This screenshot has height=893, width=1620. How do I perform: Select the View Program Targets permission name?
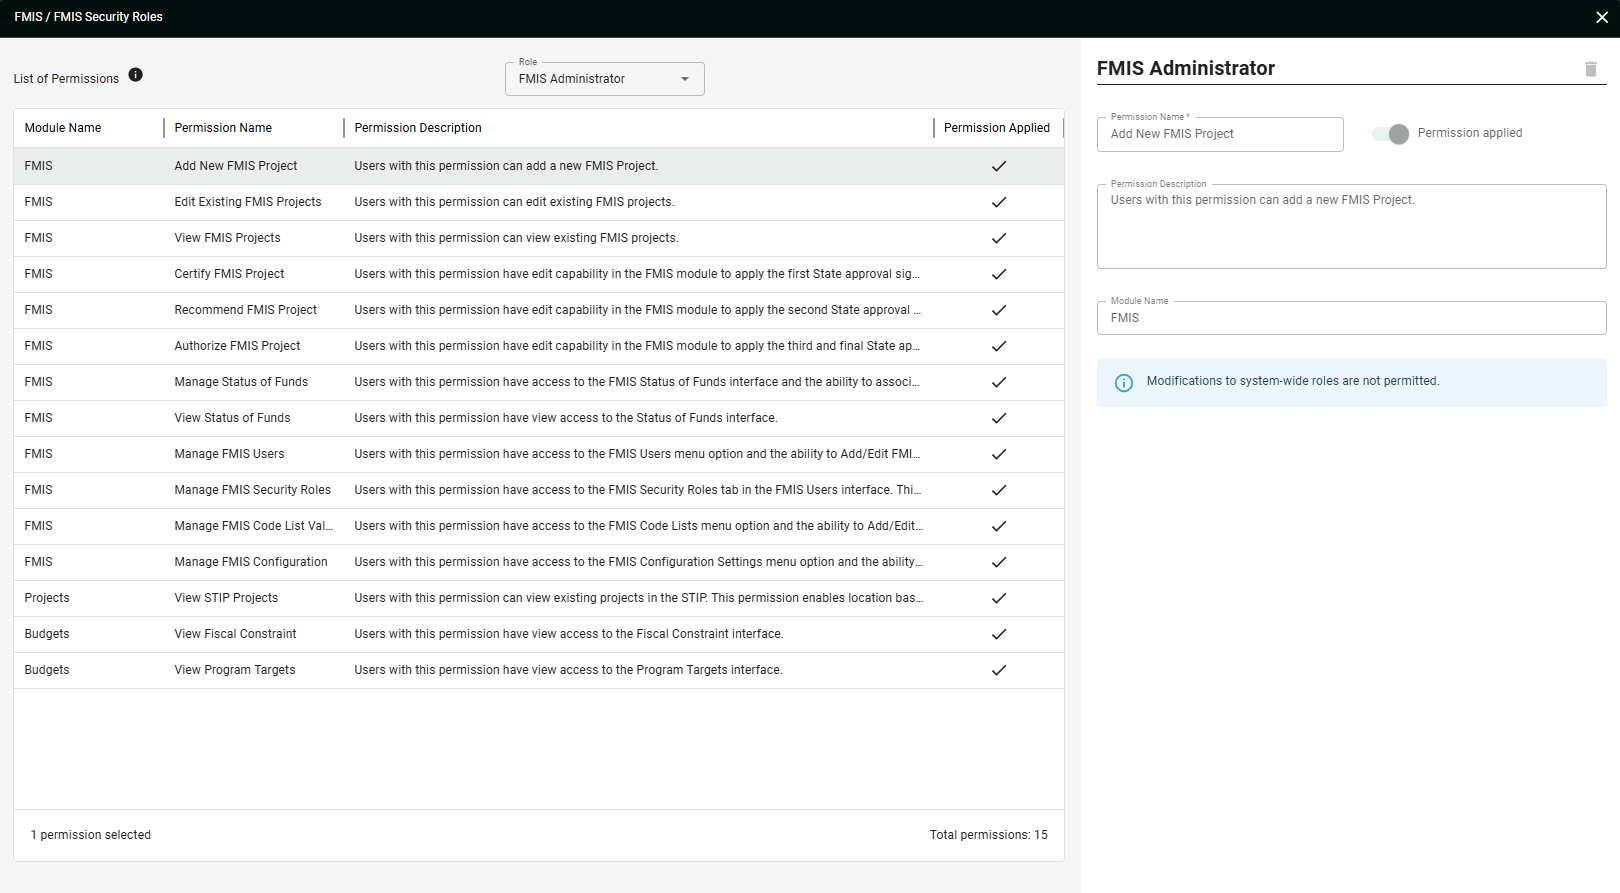click(x=235, y=670)
